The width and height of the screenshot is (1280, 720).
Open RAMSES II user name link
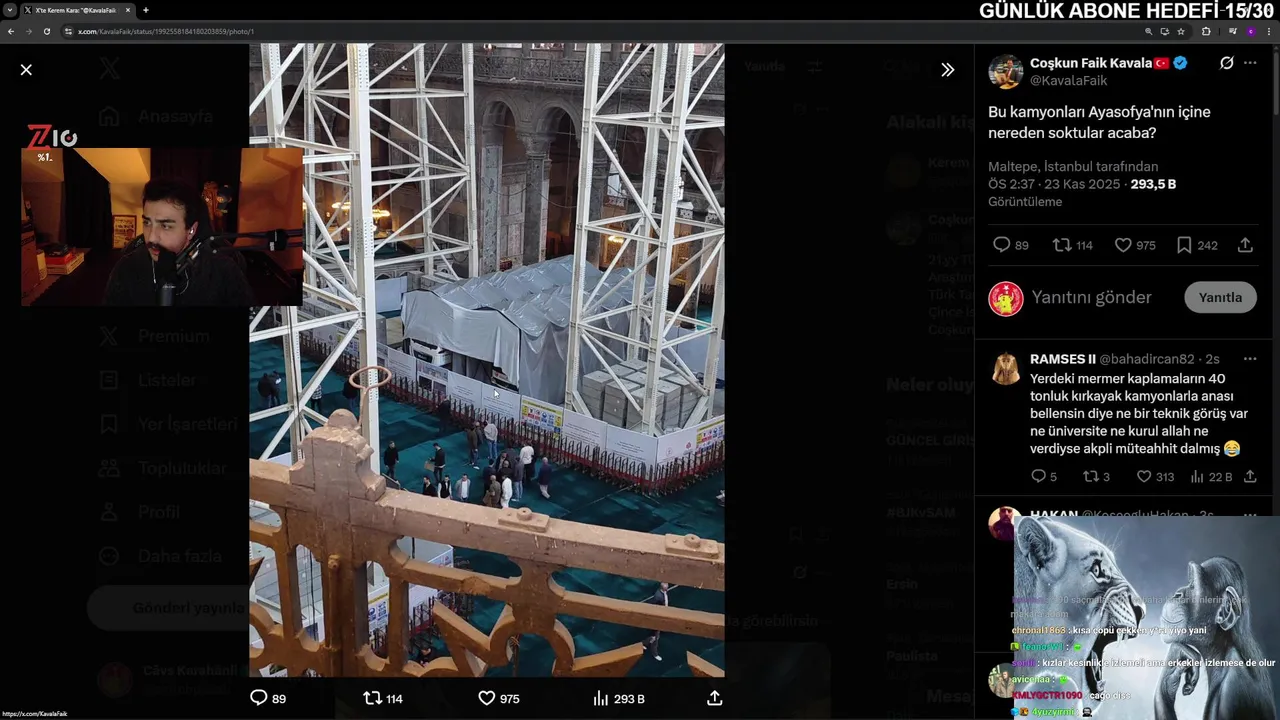tap(1062, 359)
